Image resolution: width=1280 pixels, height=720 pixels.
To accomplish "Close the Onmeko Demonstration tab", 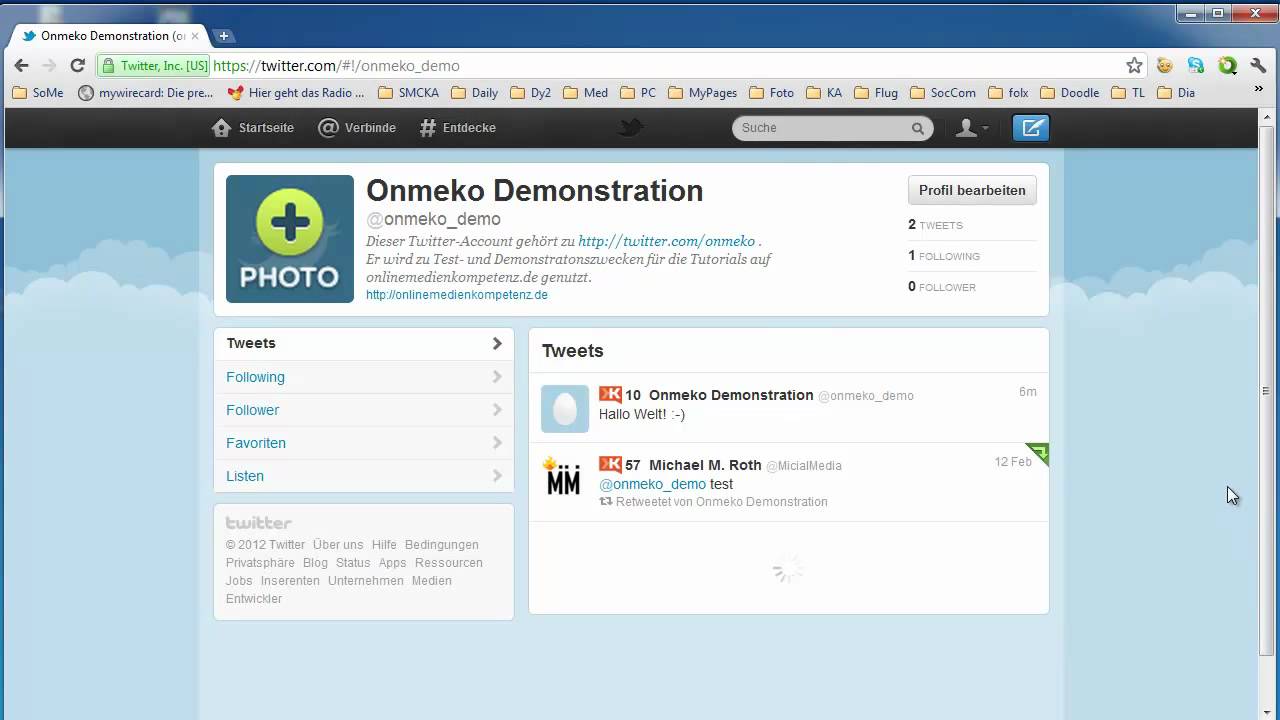I will 195,36.
